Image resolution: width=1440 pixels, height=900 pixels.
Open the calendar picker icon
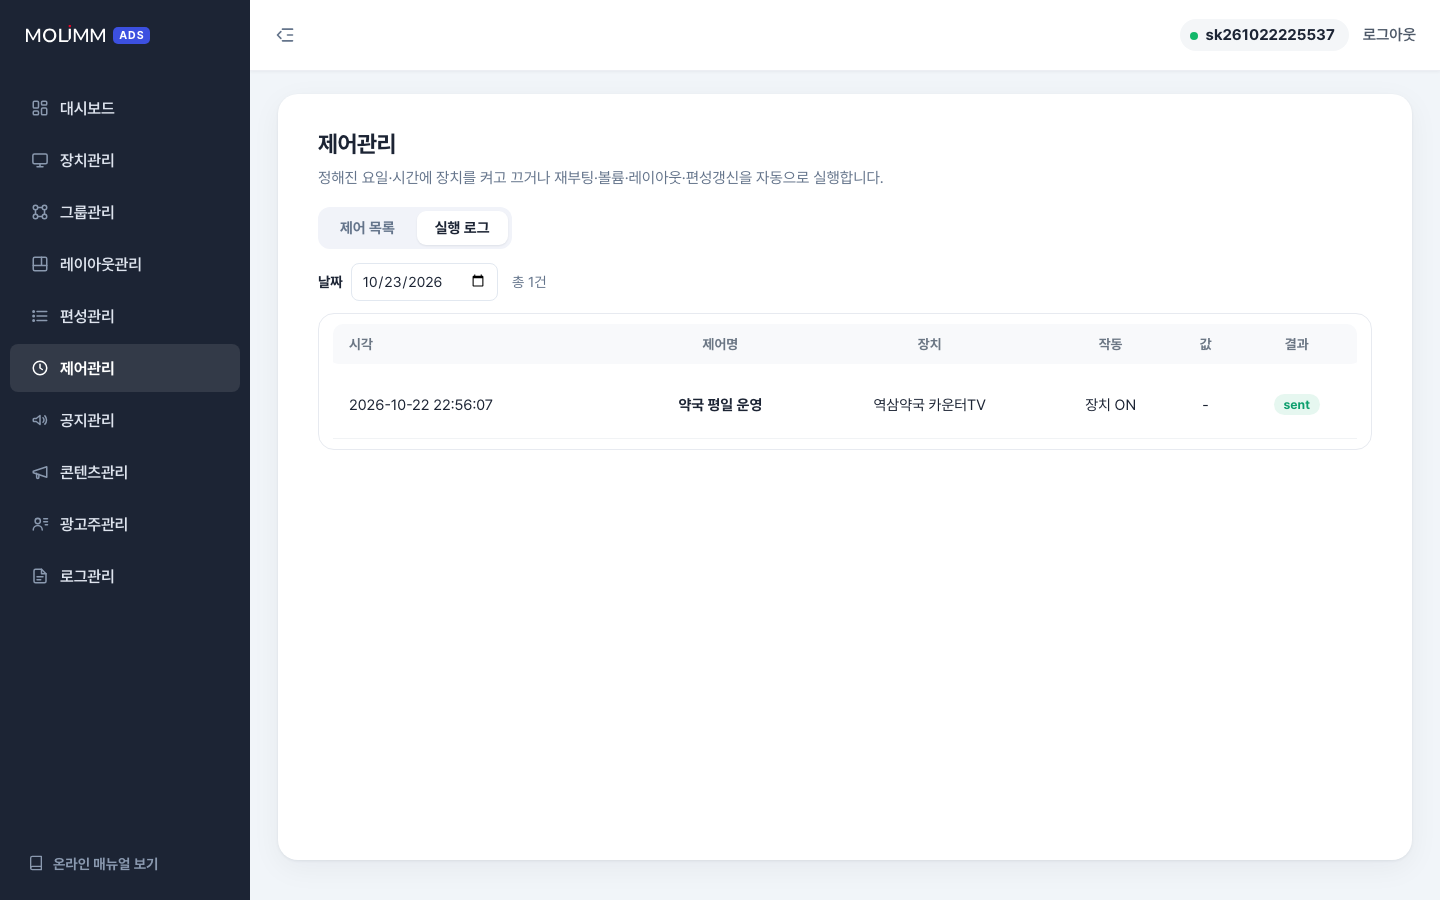(x=478, y=281)
